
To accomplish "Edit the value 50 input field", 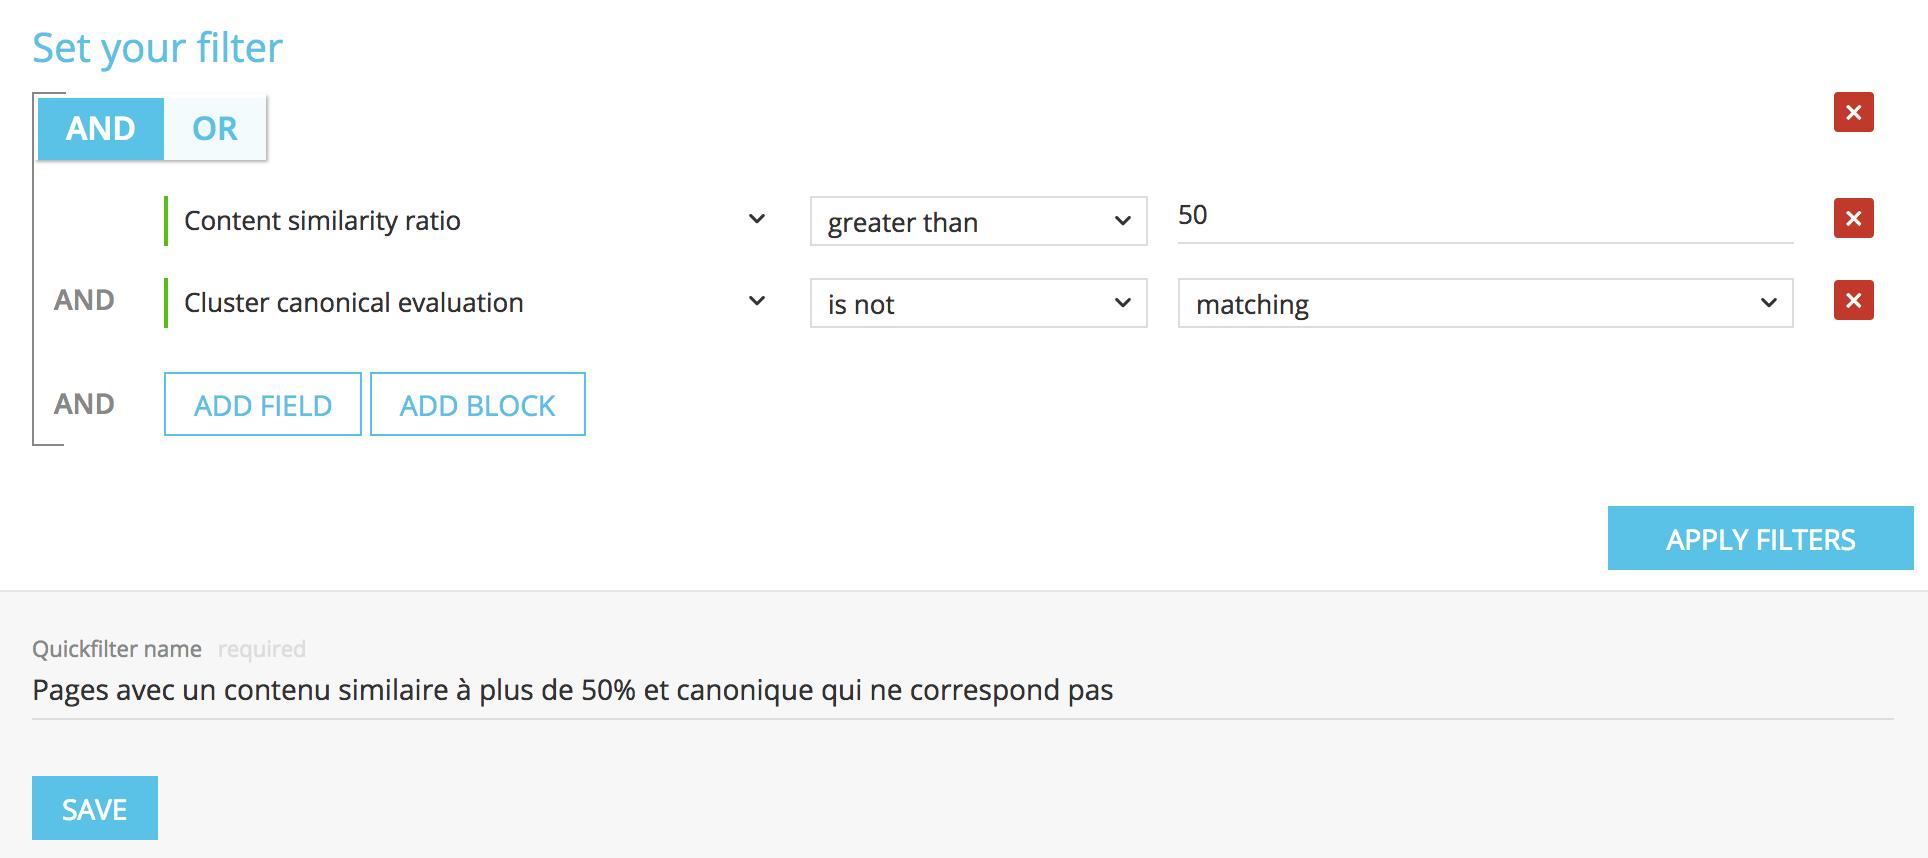I will [x=1484, y=216].
